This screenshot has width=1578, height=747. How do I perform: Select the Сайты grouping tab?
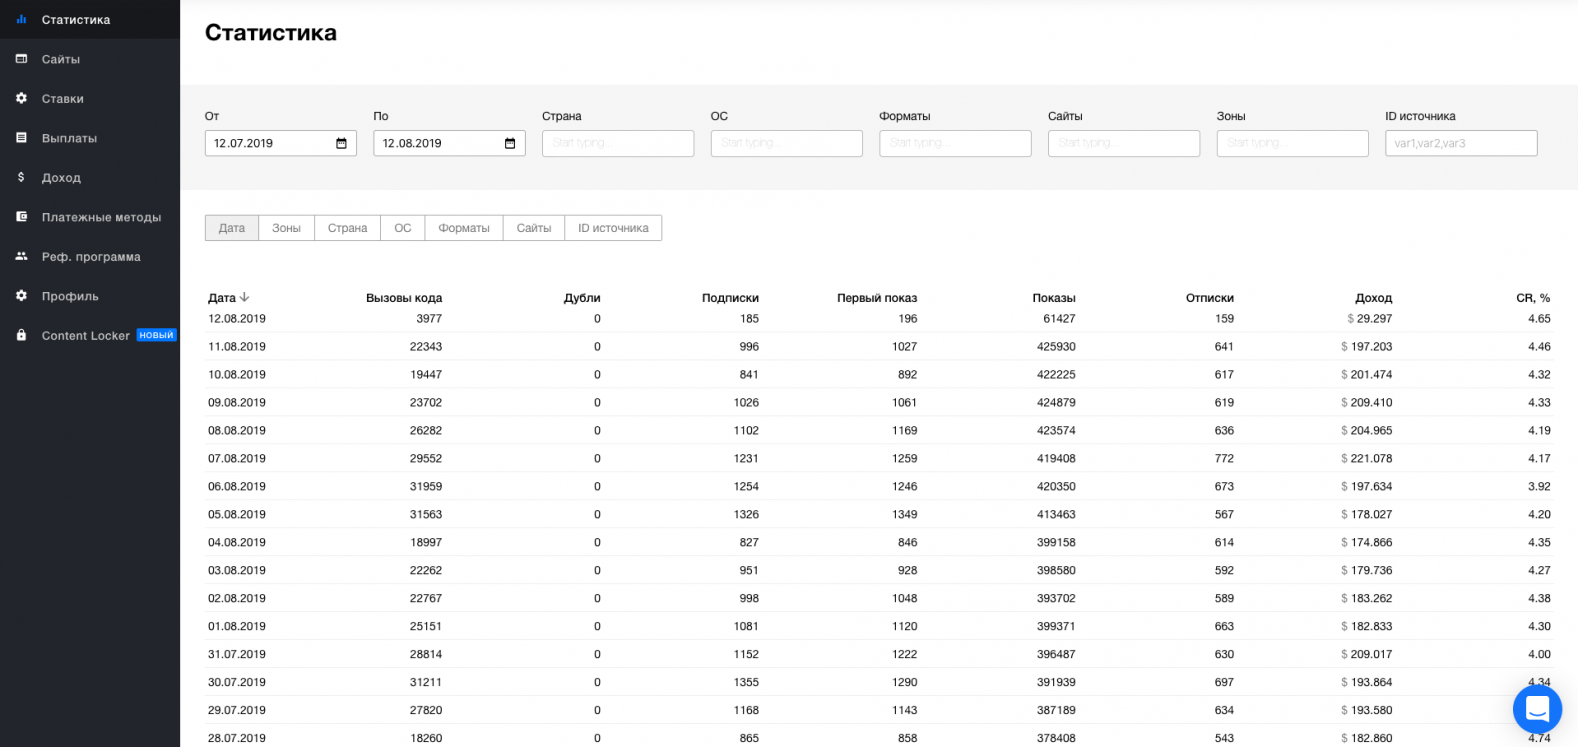click(534, 228)
